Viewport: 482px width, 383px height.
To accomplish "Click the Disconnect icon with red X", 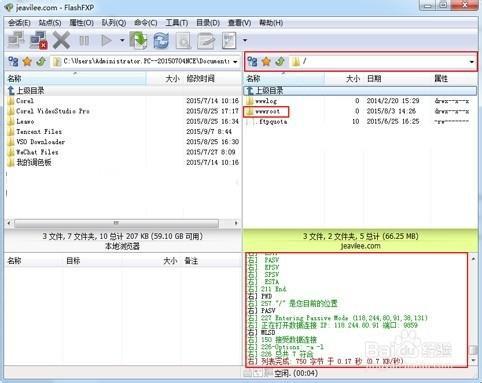I will [38, 40].
